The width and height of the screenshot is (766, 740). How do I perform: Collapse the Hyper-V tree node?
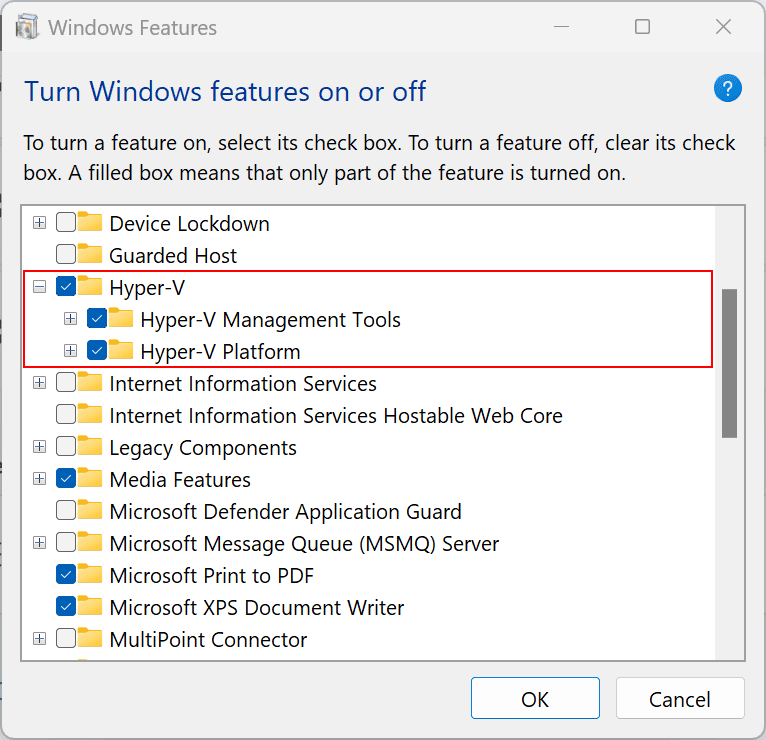pos(39,287)
